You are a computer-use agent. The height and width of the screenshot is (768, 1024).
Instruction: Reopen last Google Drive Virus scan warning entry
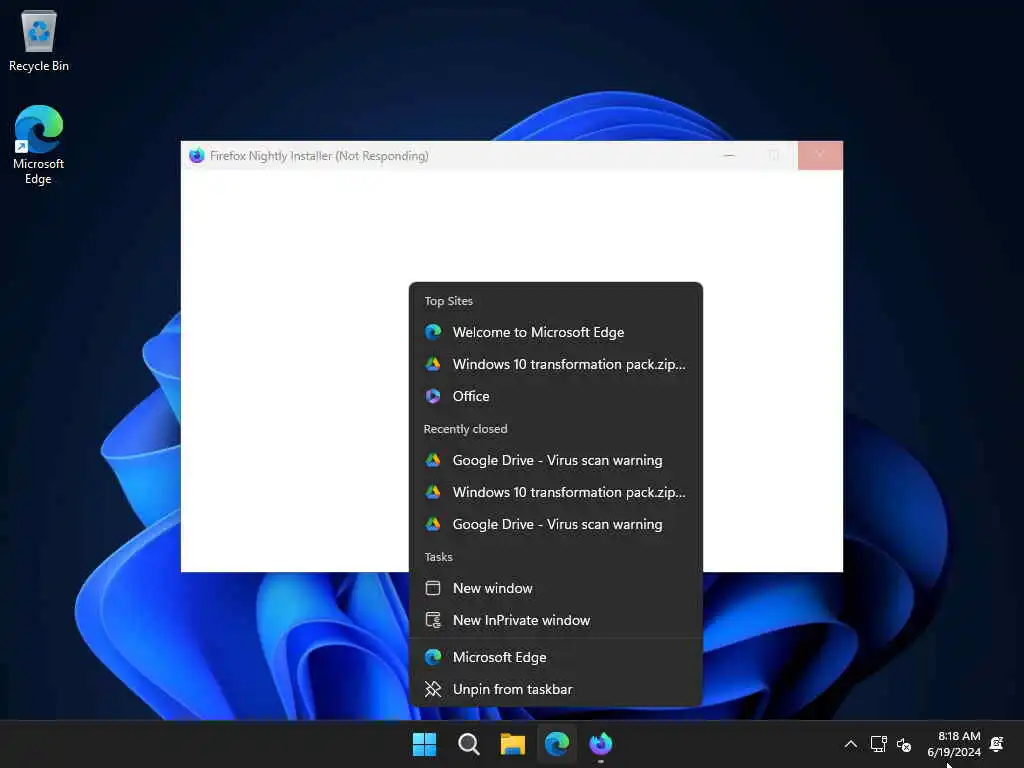click(x=556, y=524)
